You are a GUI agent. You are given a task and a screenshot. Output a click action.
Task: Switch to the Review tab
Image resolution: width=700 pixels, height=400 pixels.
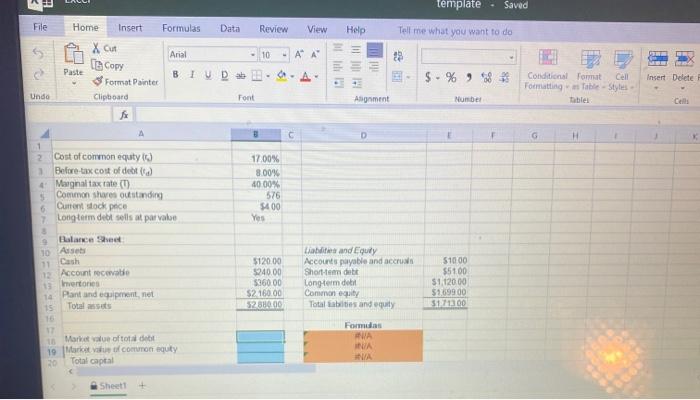tap(274, 29)
